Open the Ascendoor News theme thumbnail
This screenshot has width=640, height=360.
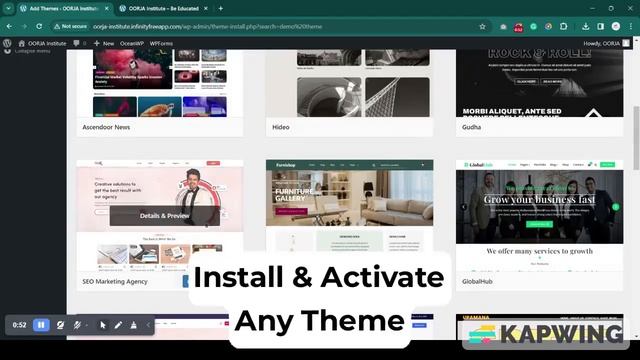click(160, 83)
